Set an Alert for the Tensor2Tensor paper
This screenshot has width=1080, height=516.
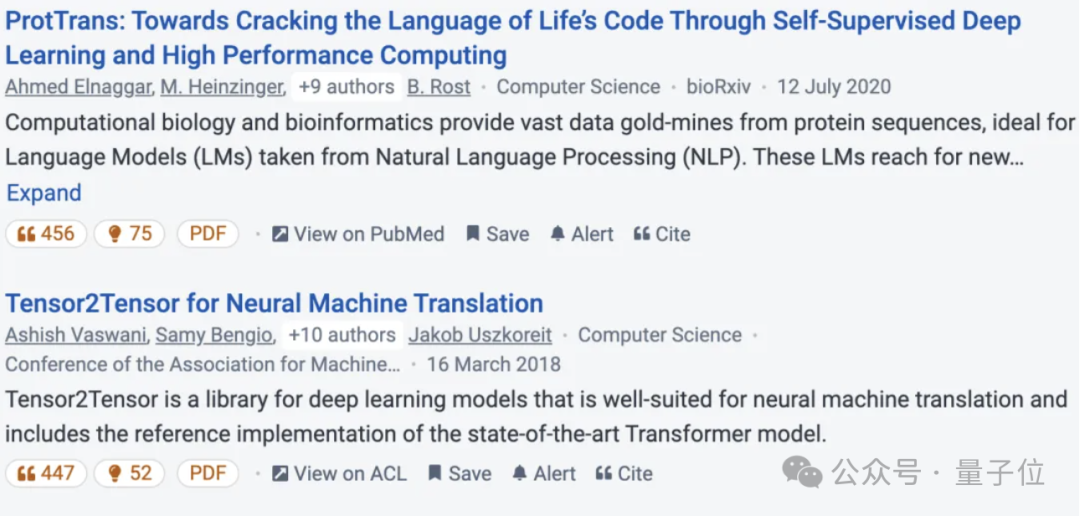543,473
